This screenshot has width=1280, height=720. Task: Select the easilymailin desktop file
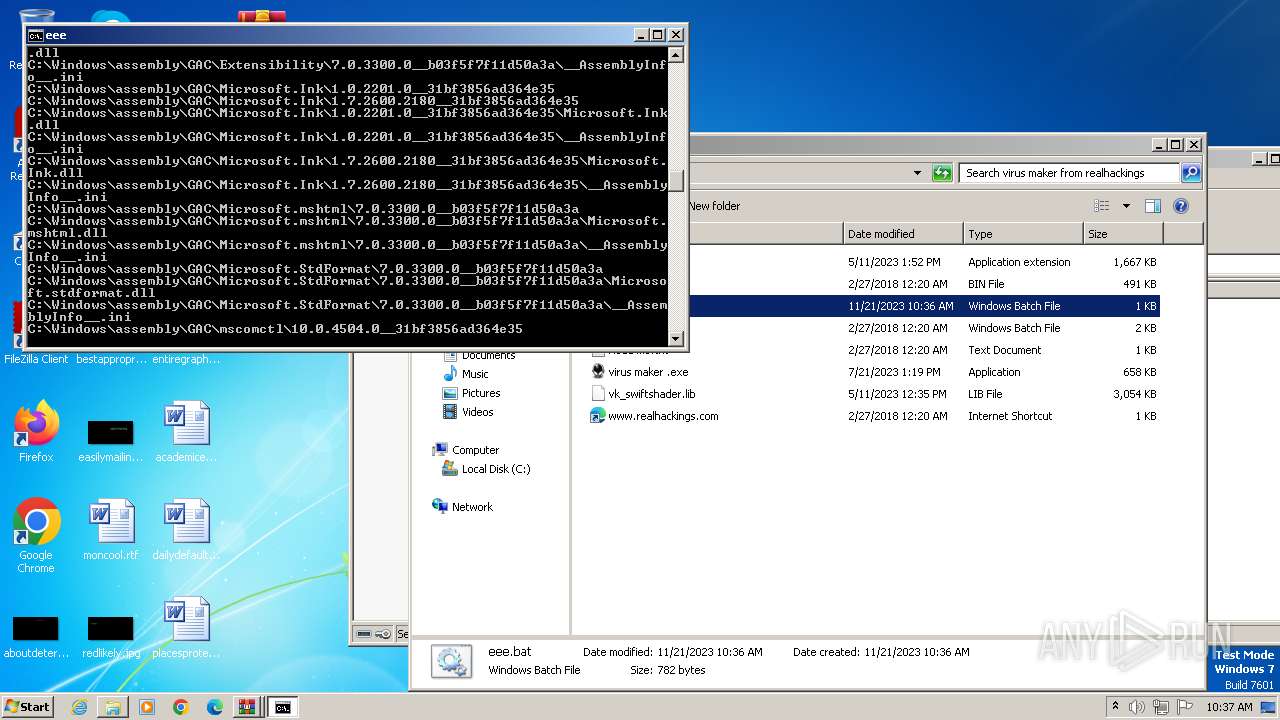(110, 440)
